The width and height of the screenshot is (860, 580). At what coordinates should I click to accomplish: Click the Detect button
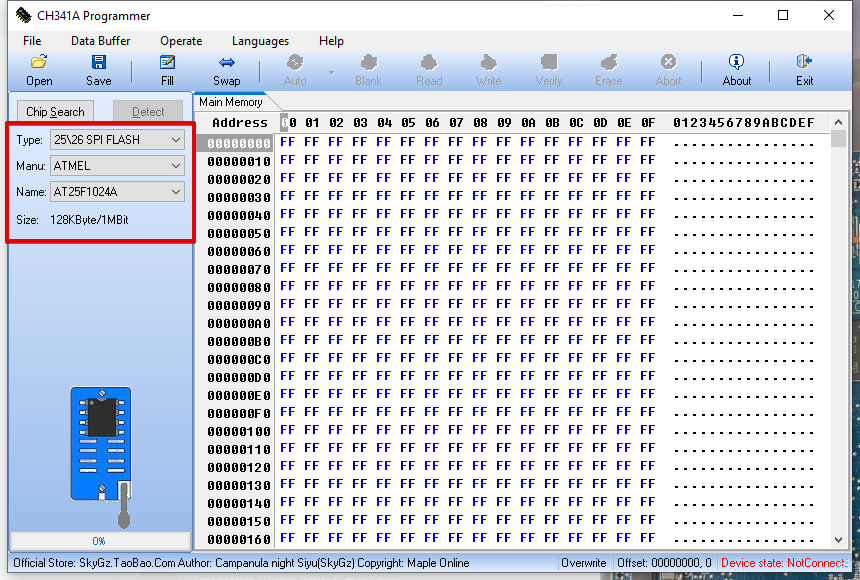pyautogui.click(x=148, y=112)
